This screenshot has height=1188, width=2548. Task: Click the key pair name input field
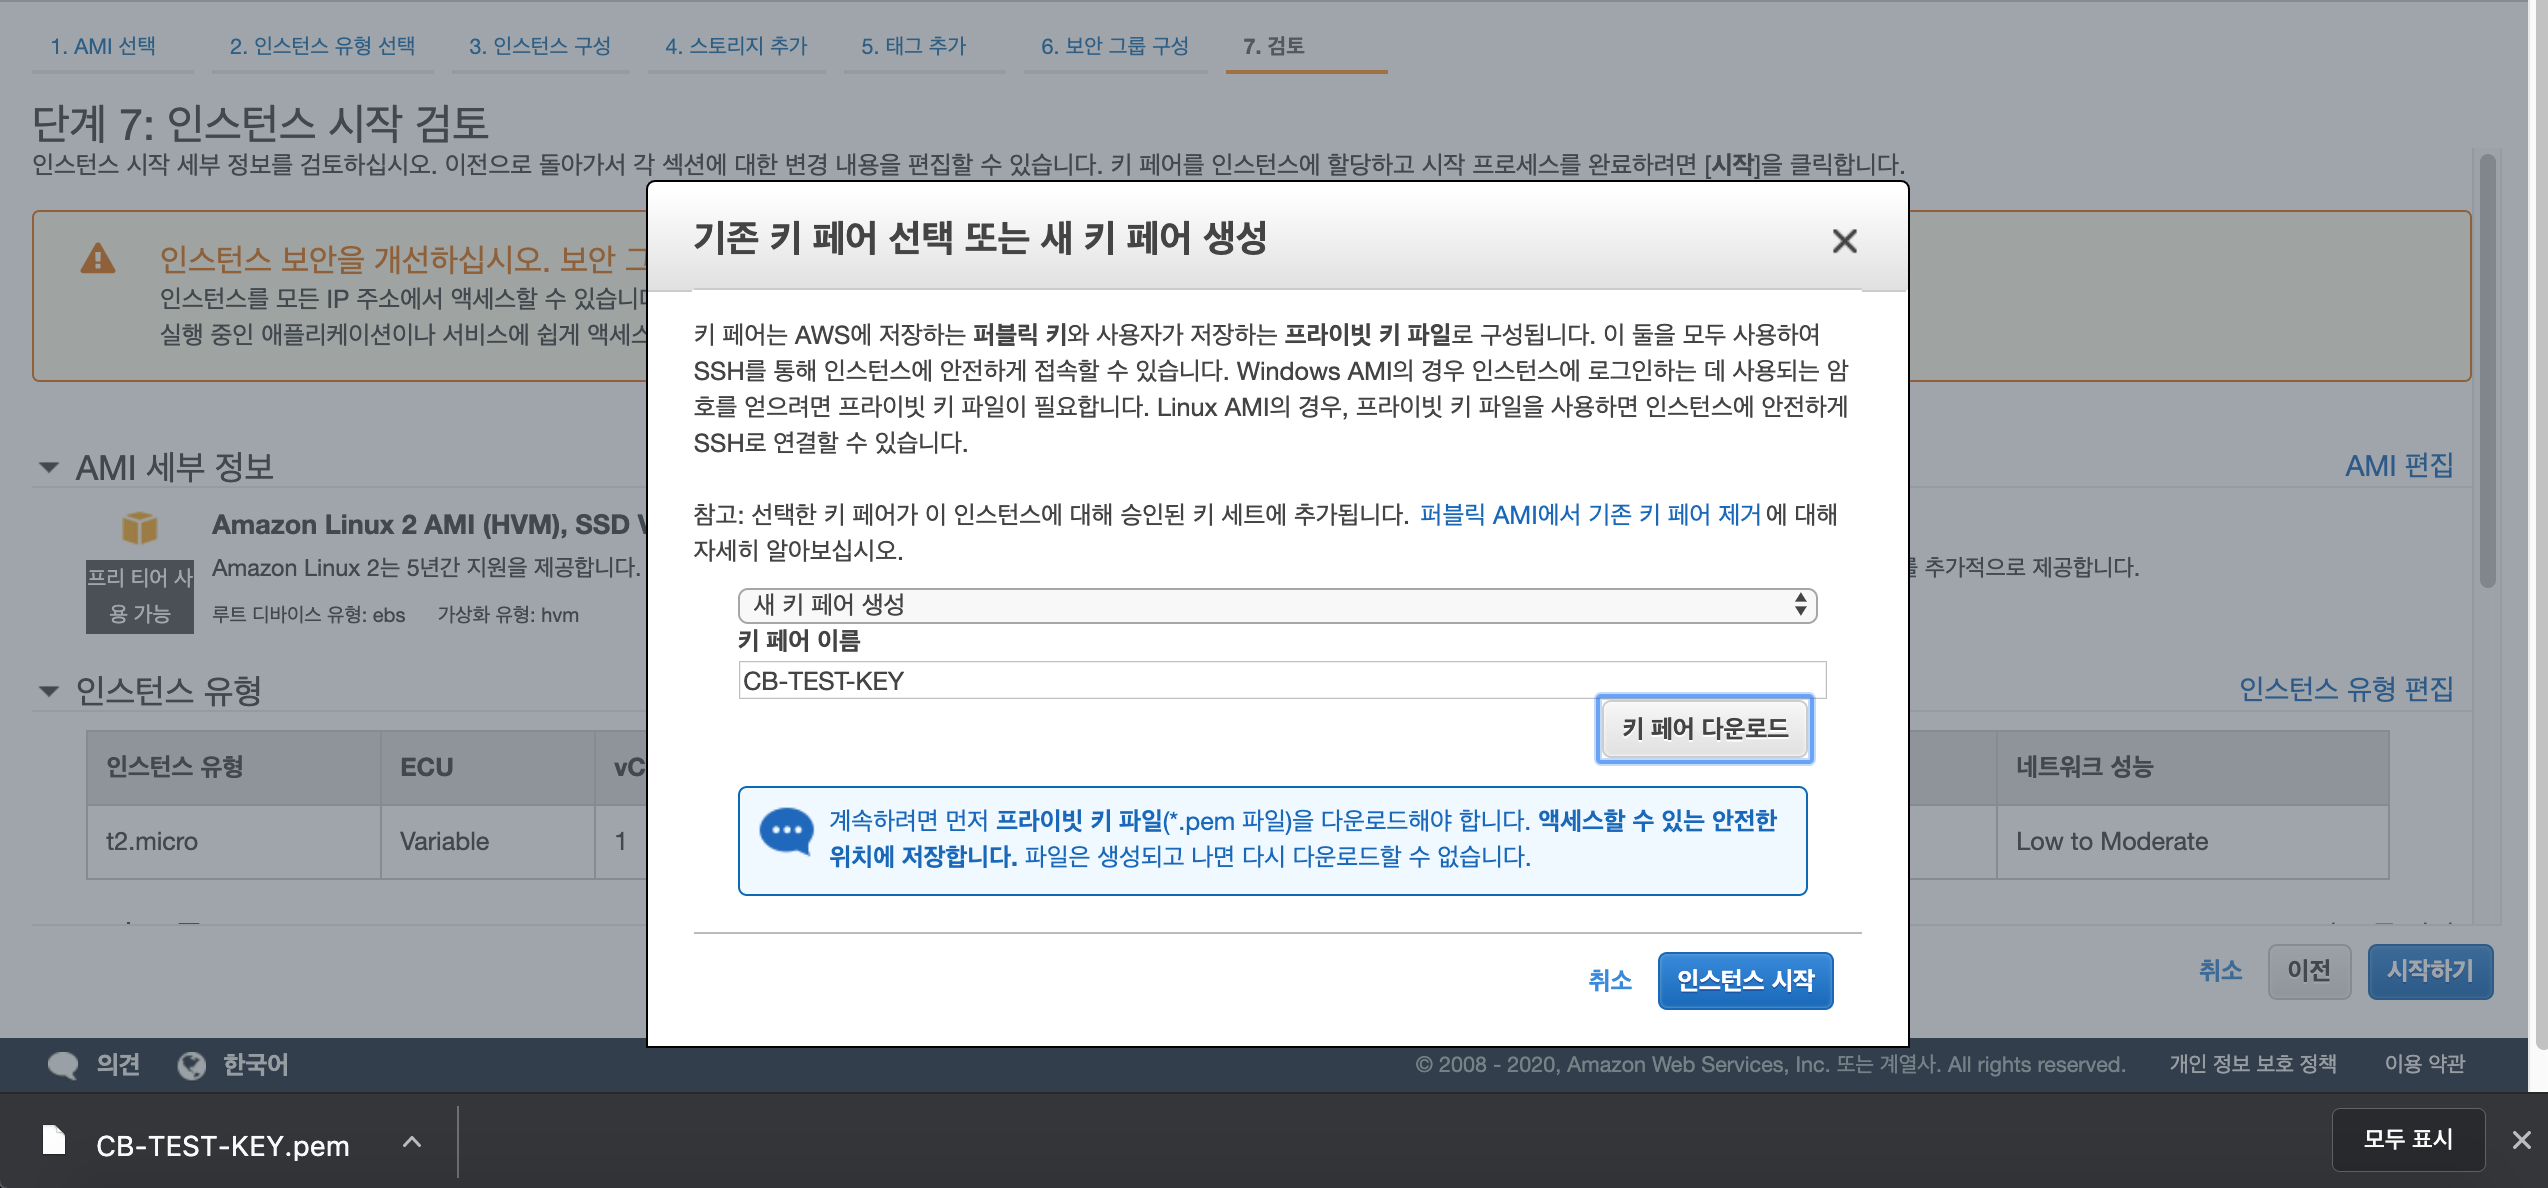tap(1282, 681)
